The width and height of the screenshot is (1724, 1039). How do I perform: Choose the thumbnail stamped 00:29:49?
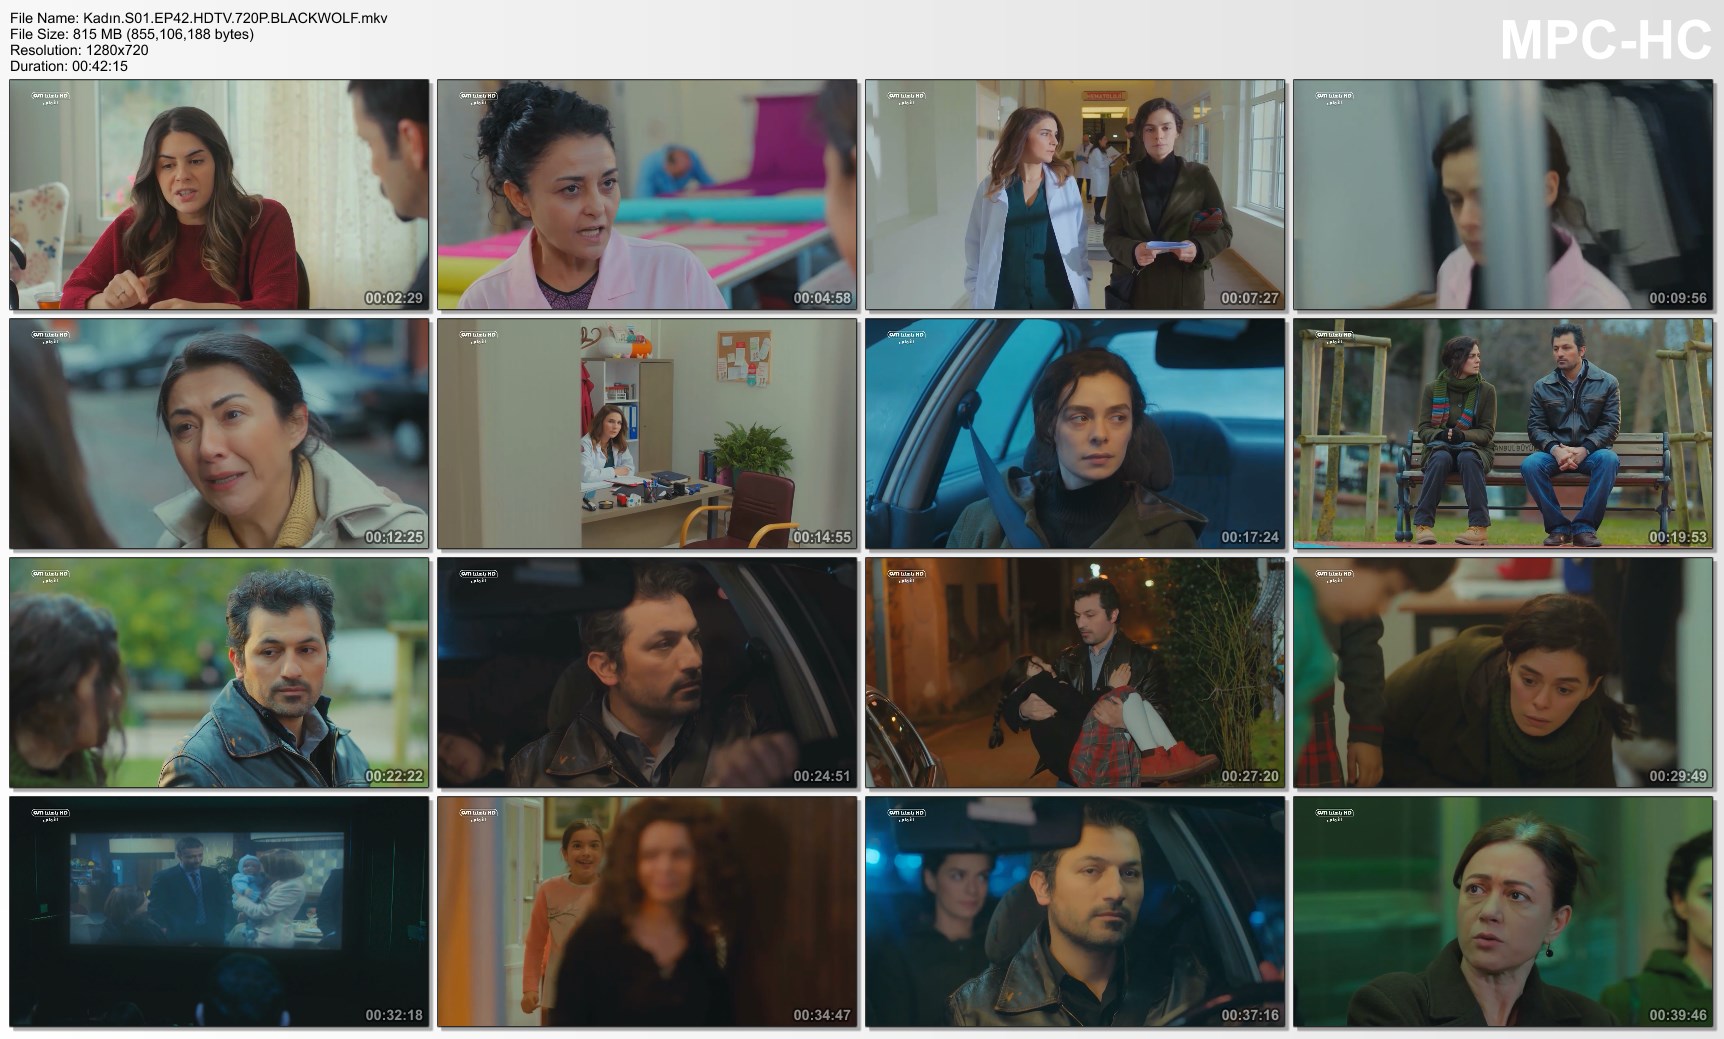[x=1503, y=673]
